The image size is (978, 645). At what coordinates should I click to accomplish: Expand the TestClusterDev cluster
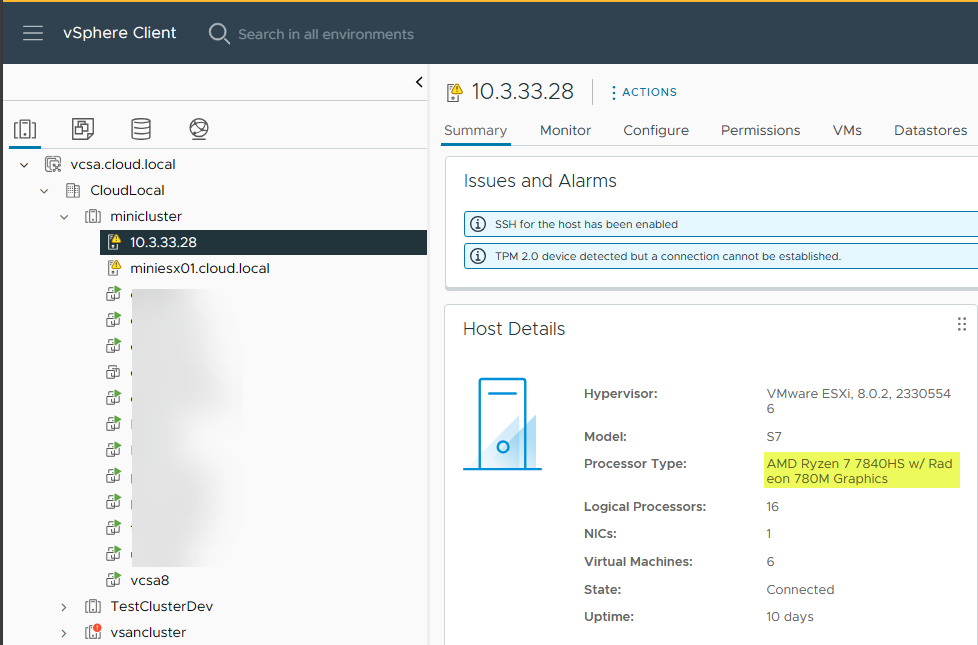point(64,606)
